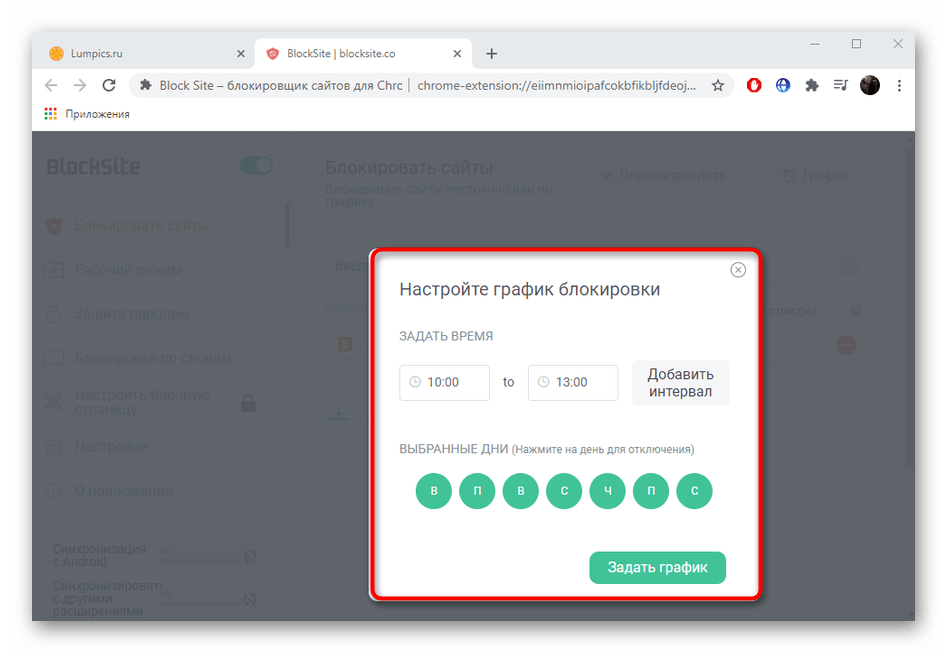Bookmark this page with star icon

[718, 86]
